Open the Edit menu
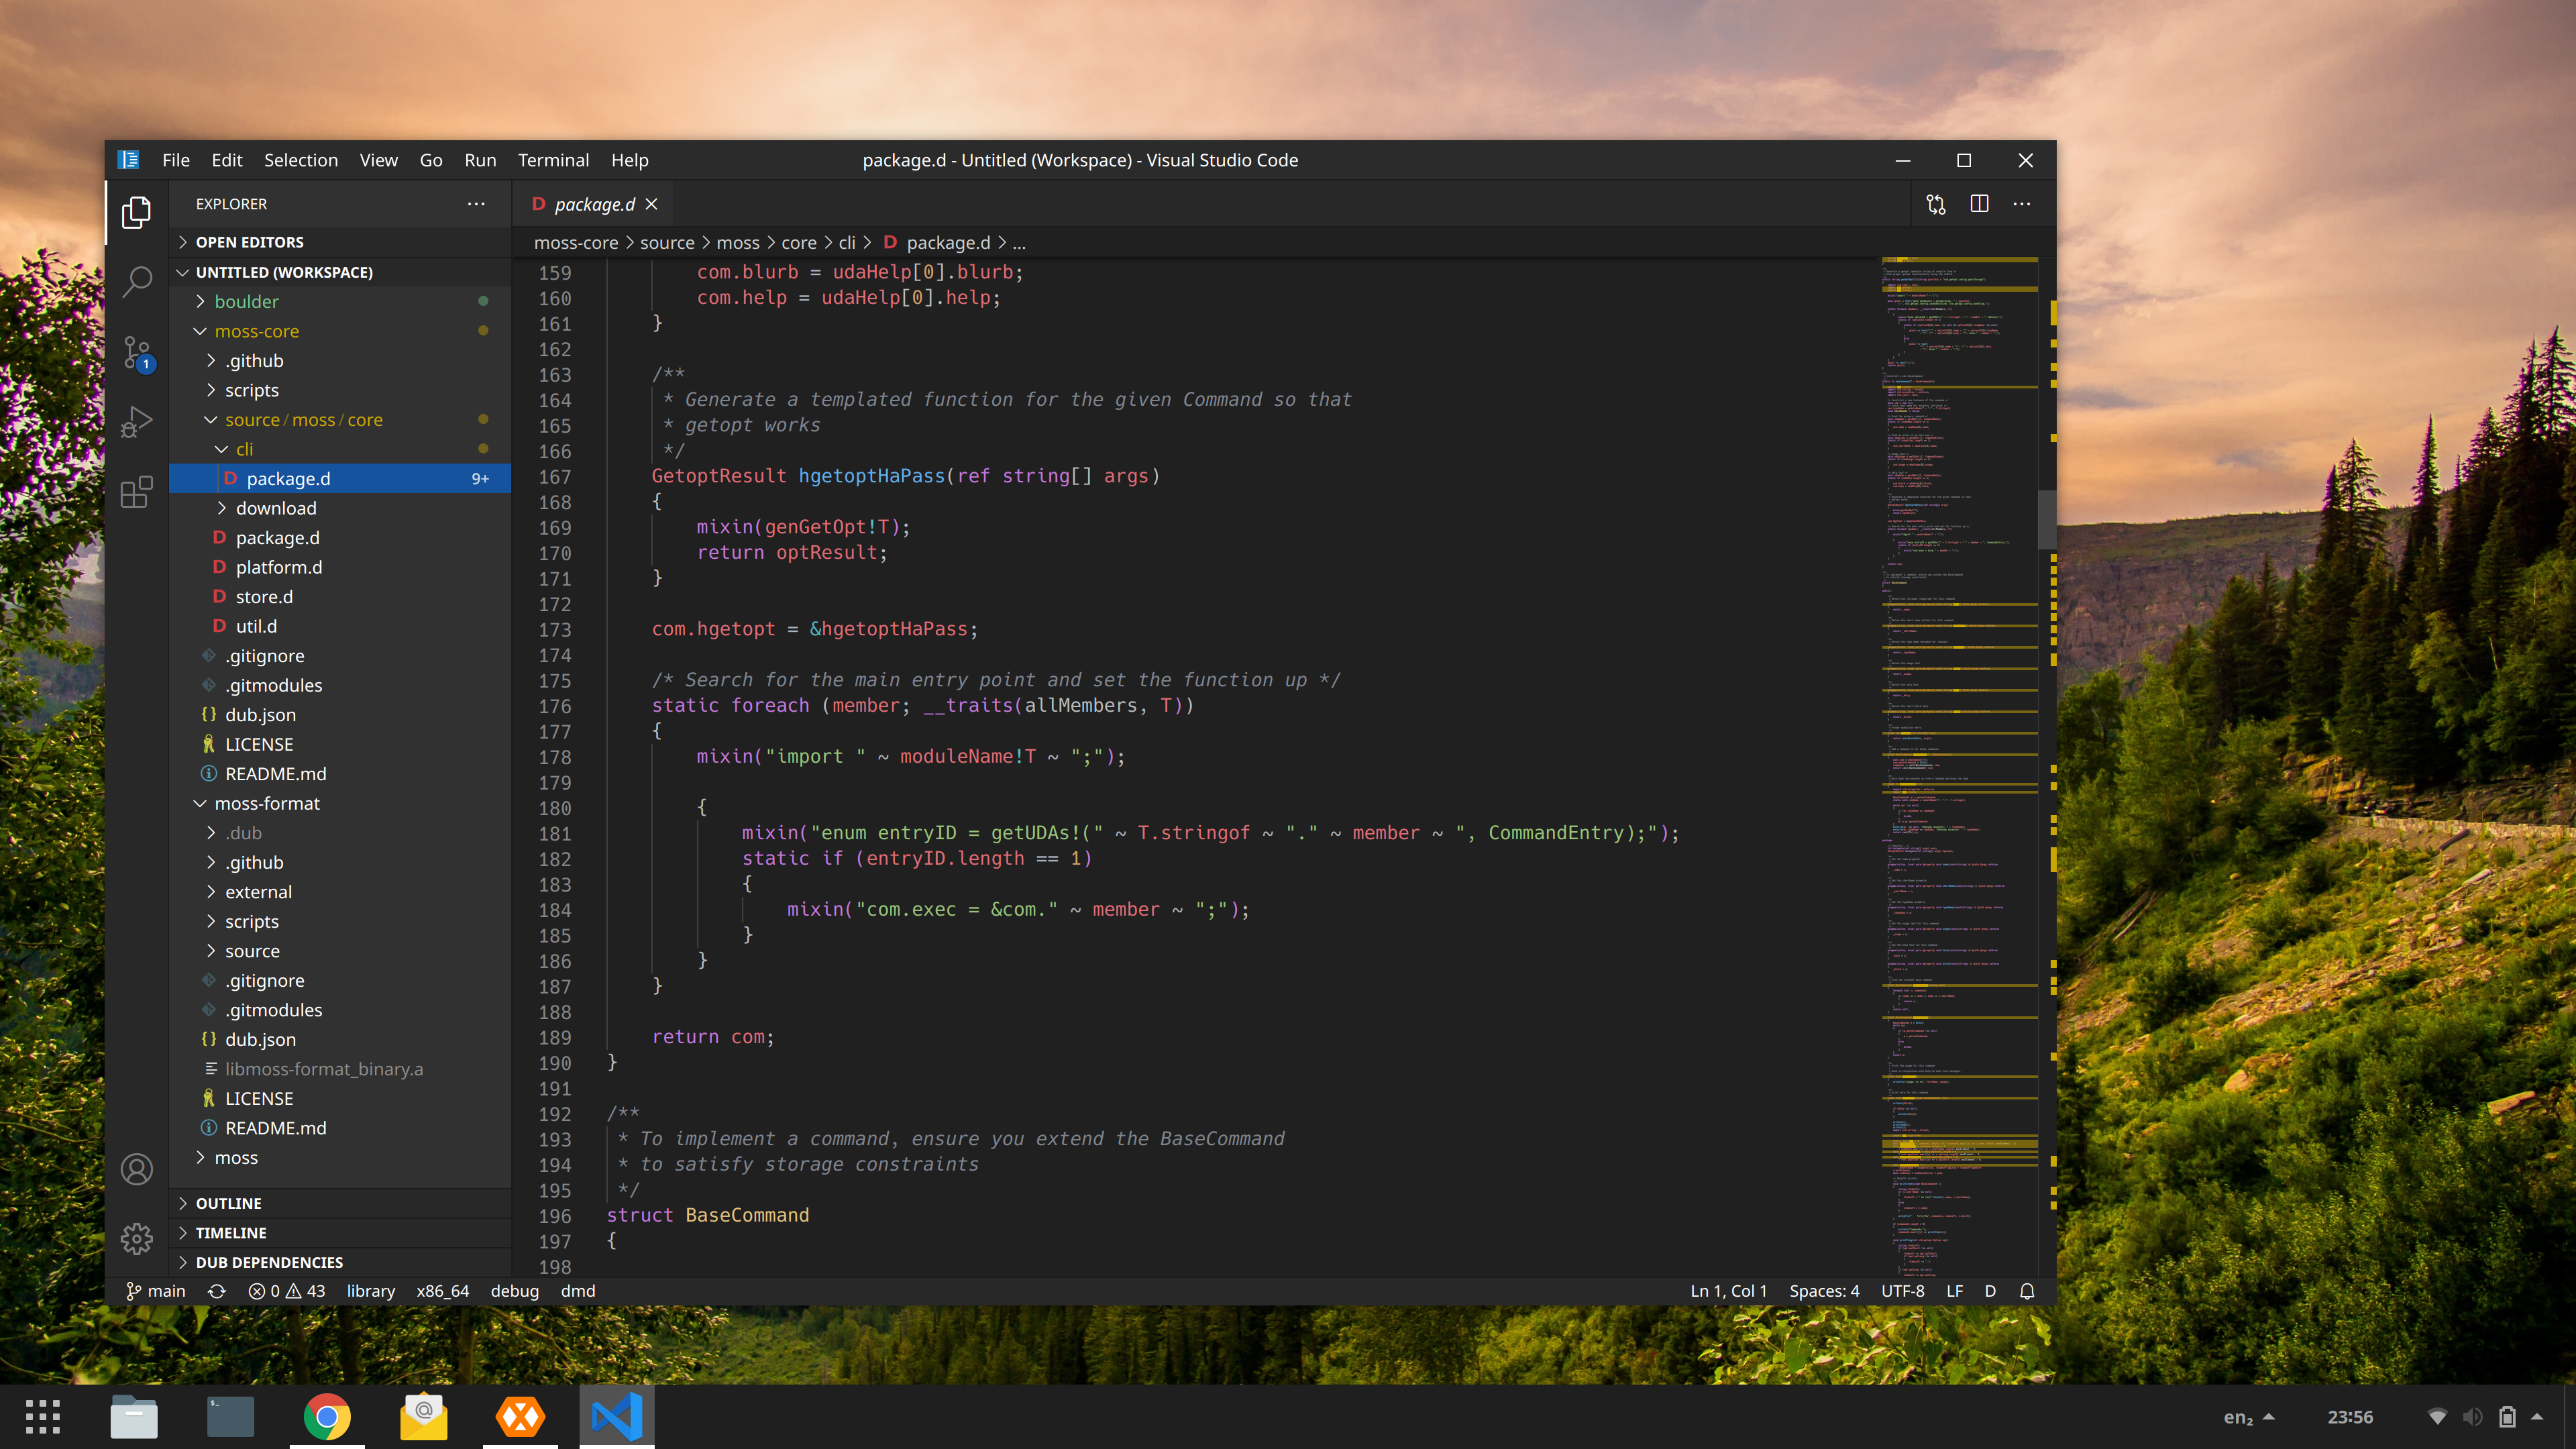2576x1449 pixels. click(227, 160)
